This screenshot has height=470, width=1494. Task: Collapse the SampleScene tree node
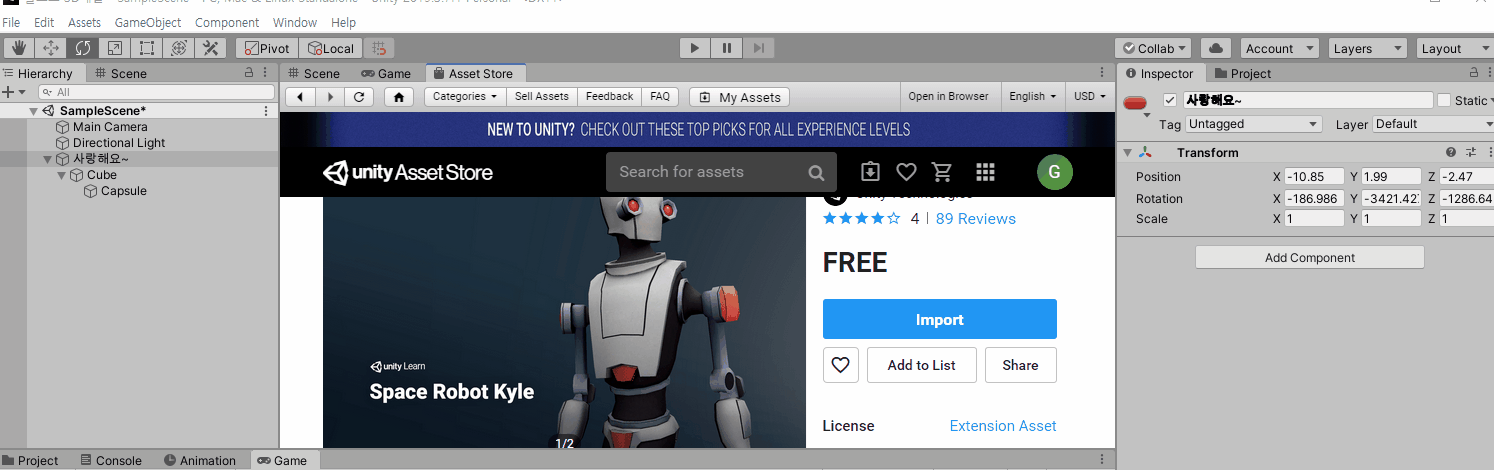pos(33,111)
